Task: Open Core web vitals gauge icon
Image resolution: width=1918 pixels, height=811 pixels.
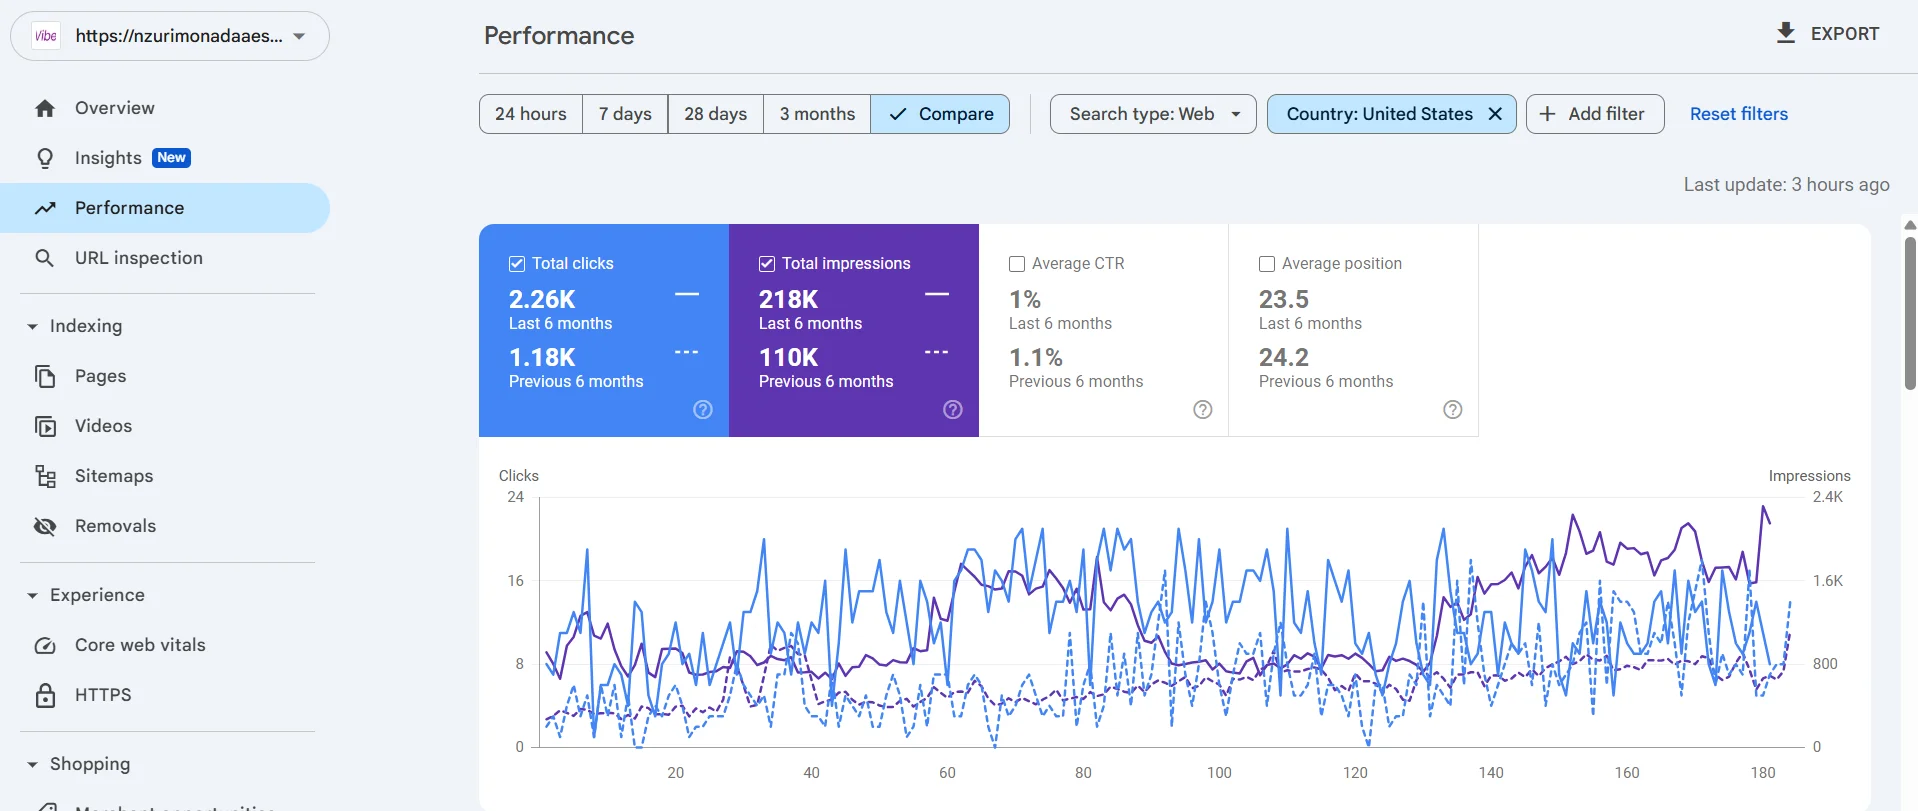Action: (45, 645)
